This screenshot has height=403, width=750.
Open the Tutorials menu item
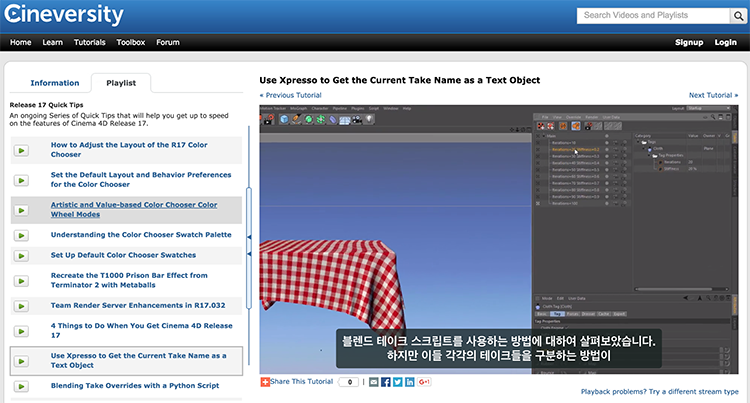[89, 43]
